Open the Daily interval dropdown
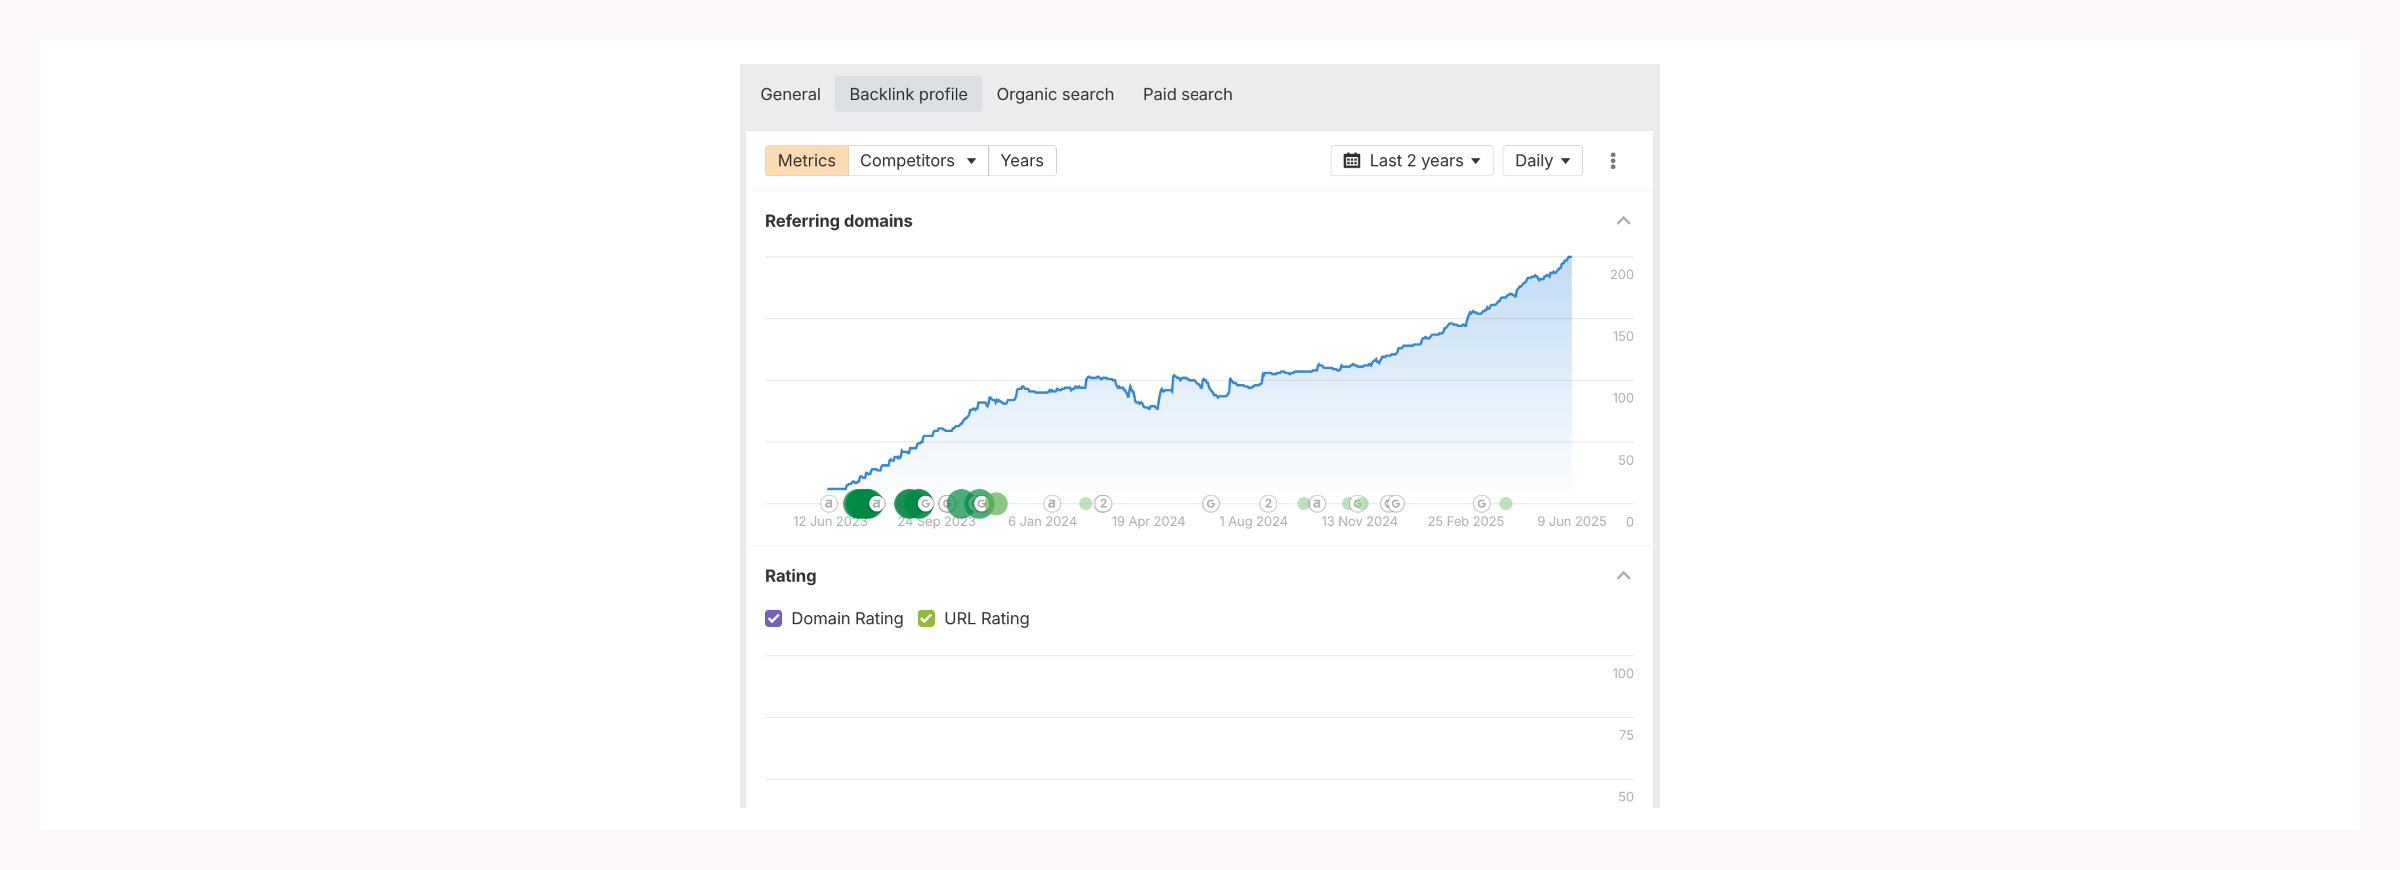 (x=1541, y=161)
